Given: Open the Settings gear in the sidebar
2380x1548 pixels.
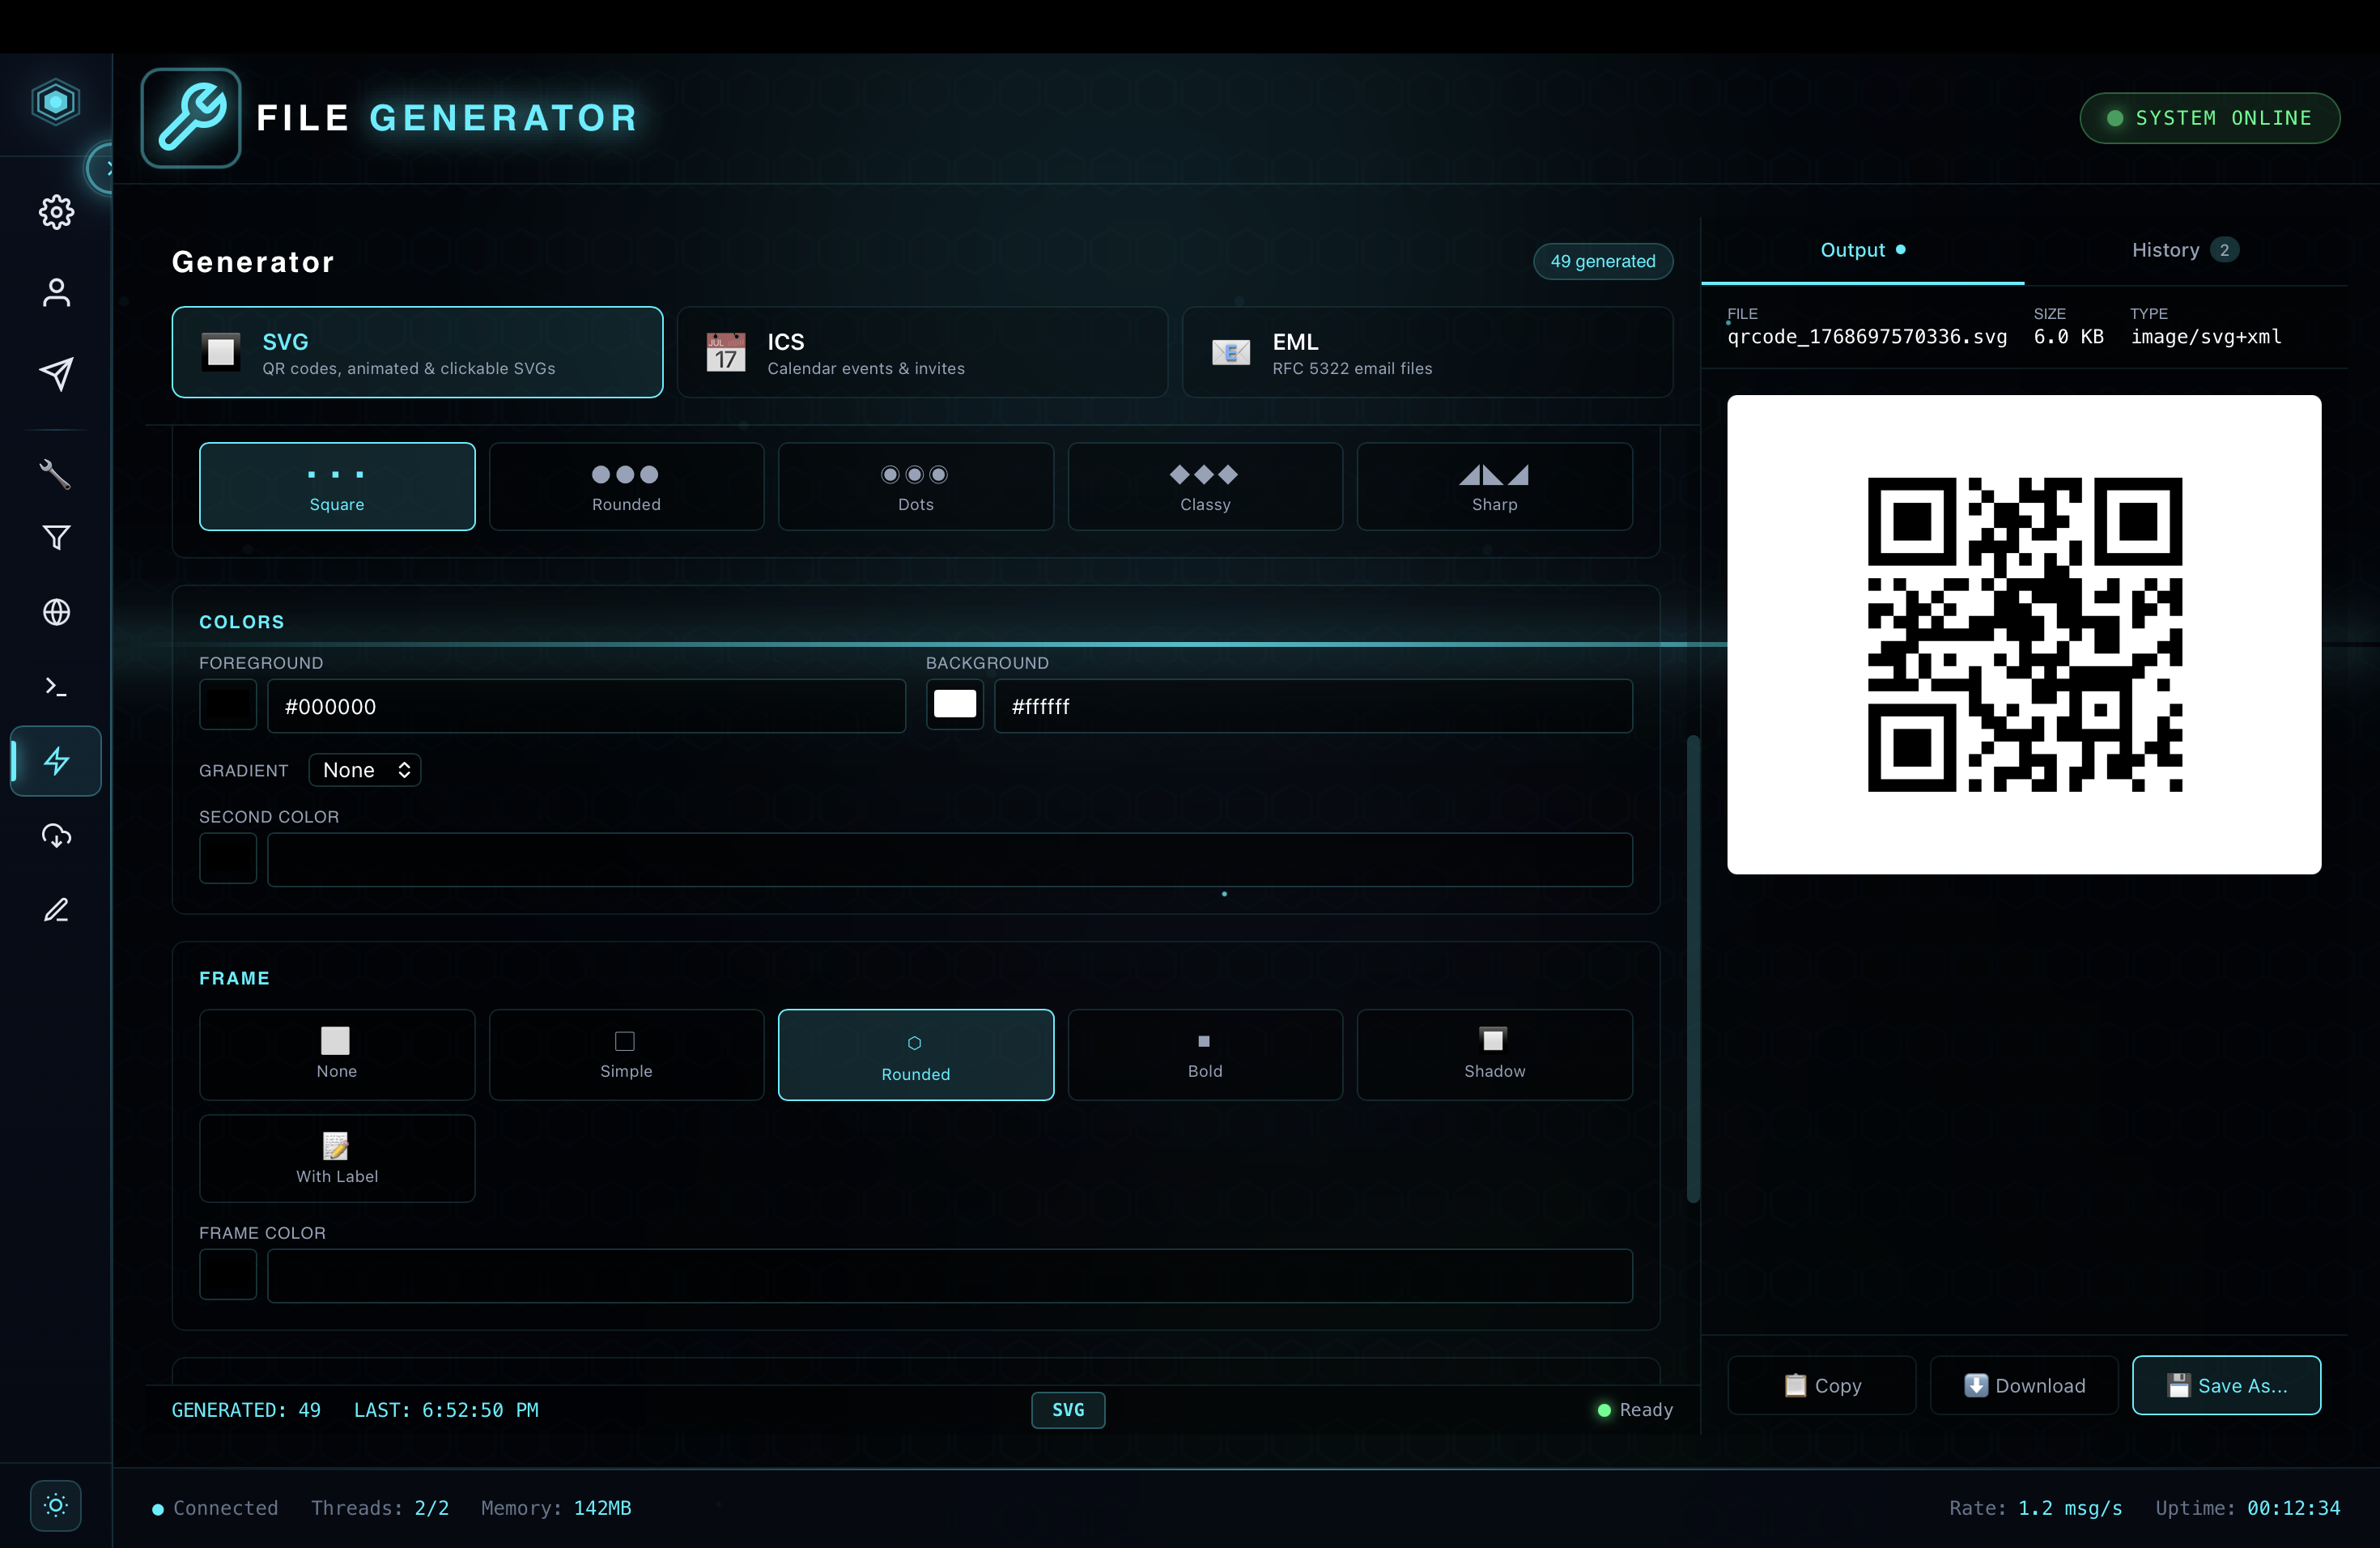Looking at the screenshot, I should 55,212.
